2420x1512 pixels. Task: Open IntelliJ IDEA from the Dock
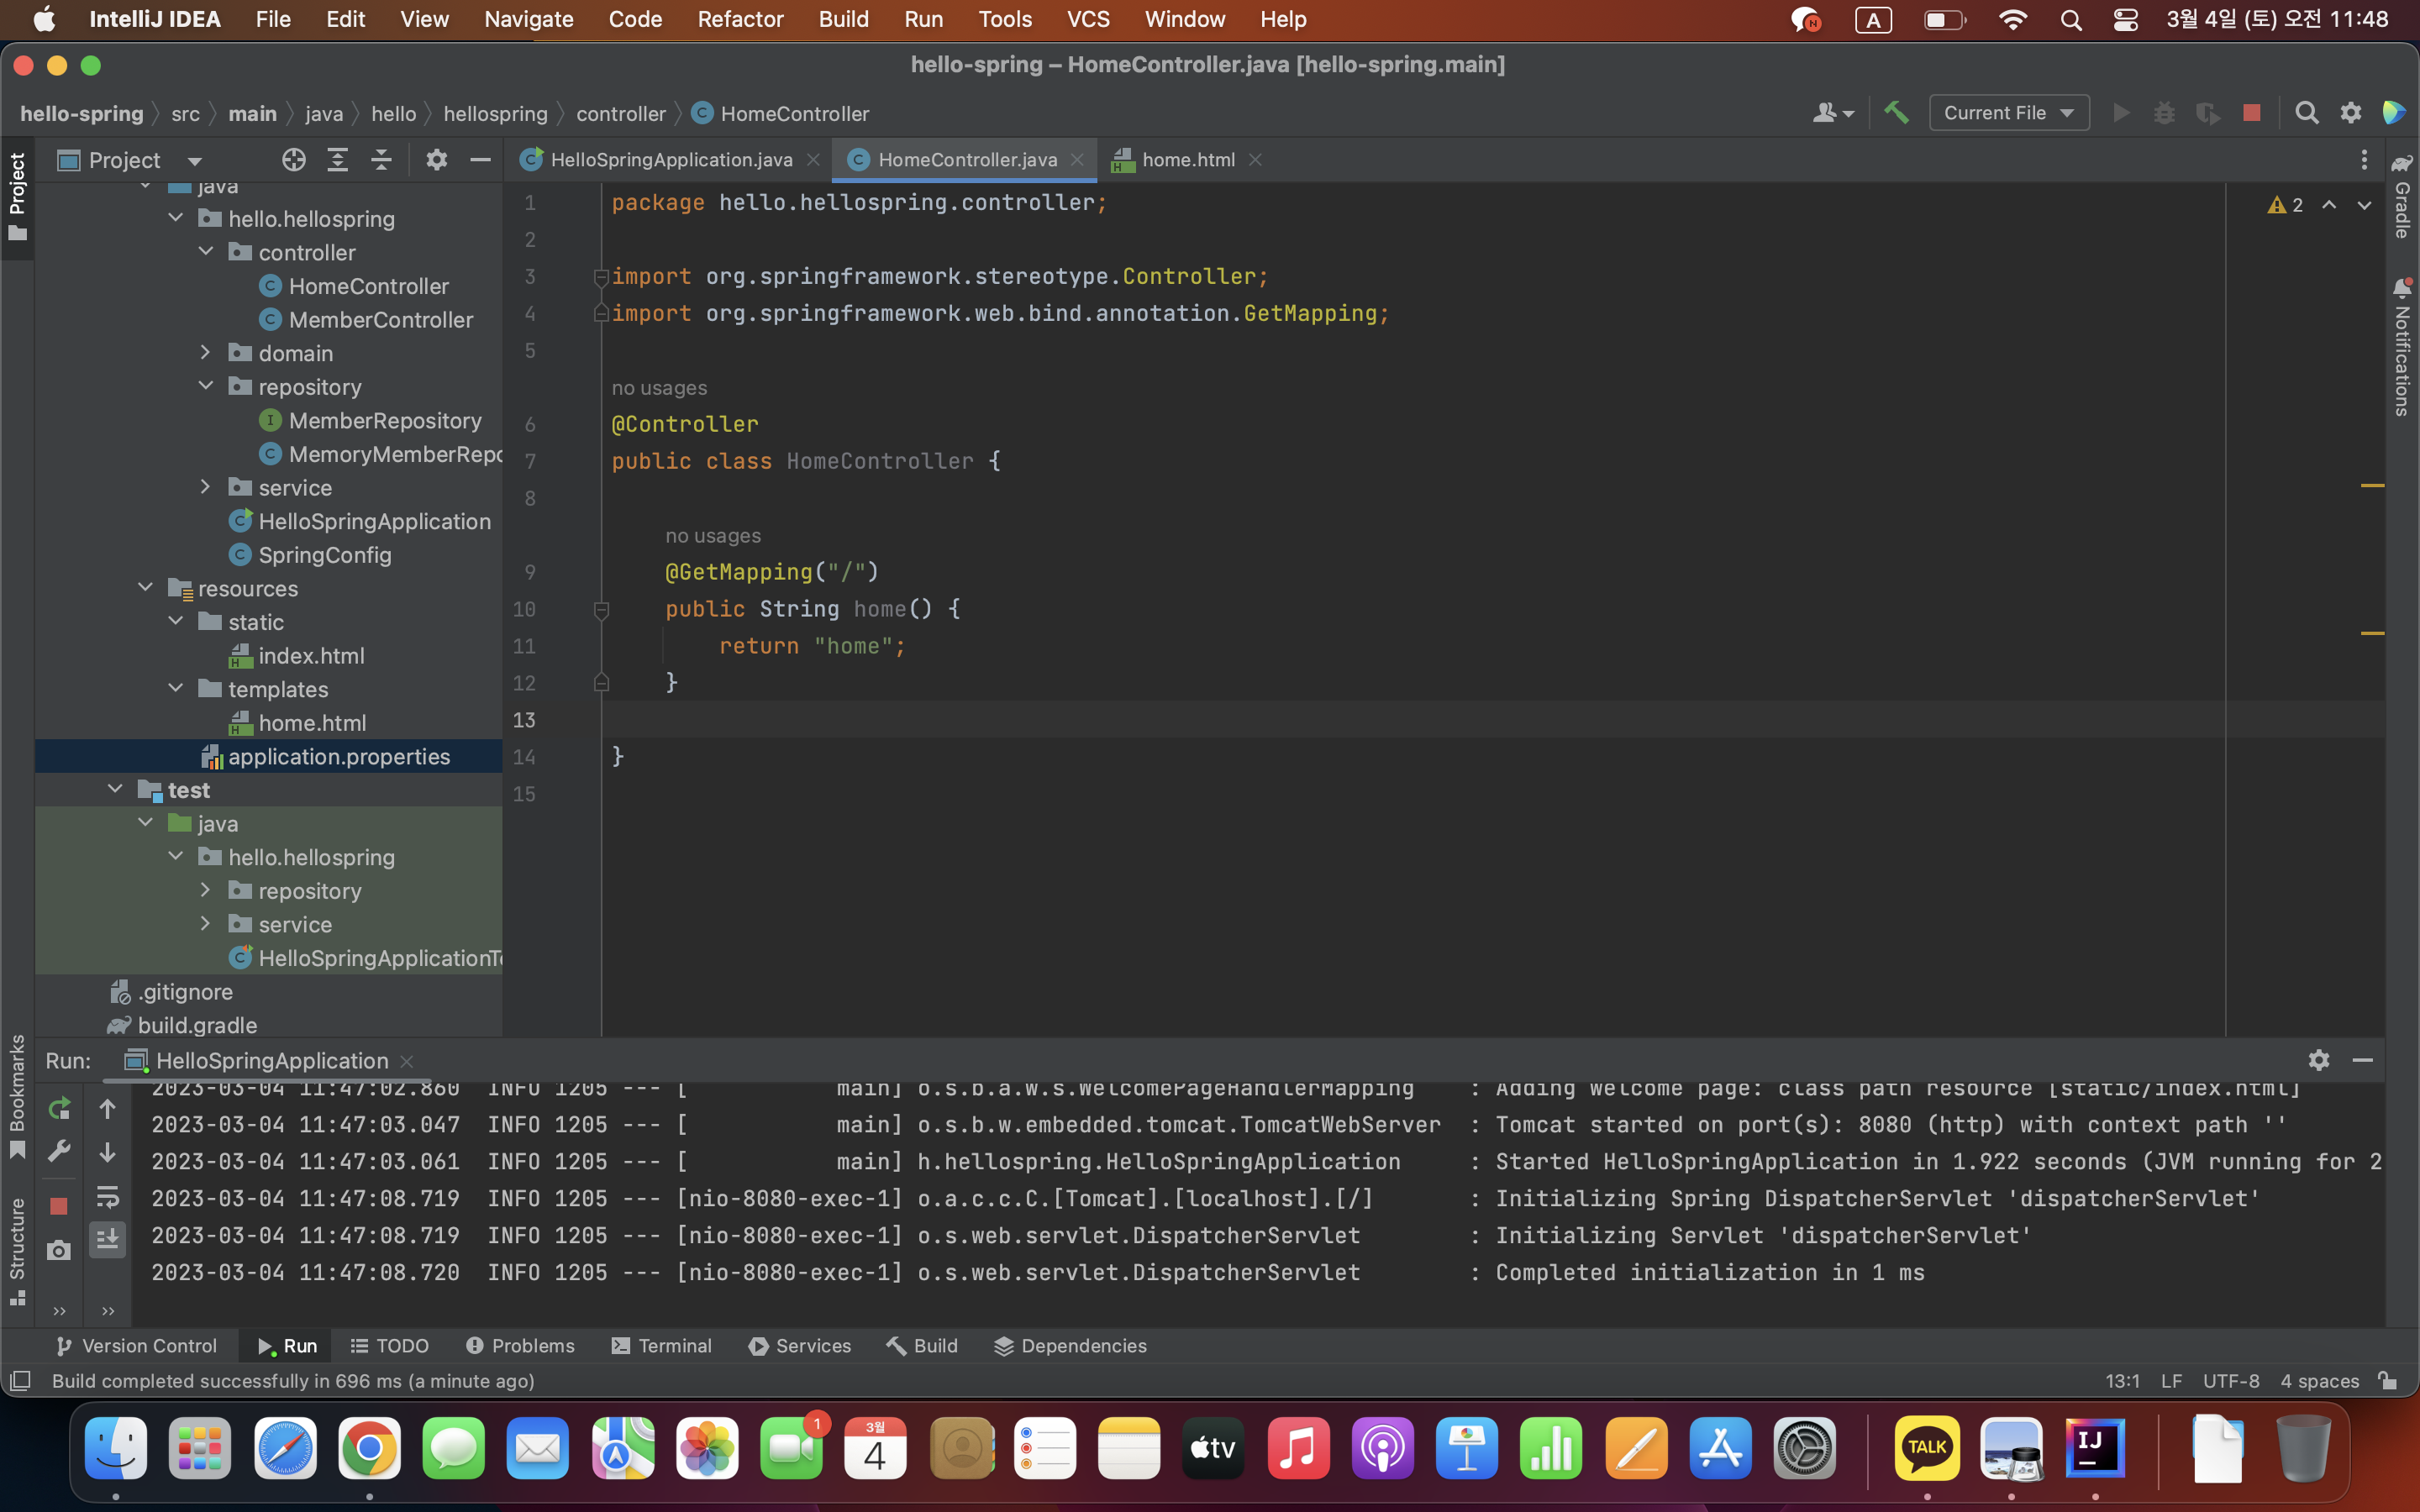point(2094,1447)
